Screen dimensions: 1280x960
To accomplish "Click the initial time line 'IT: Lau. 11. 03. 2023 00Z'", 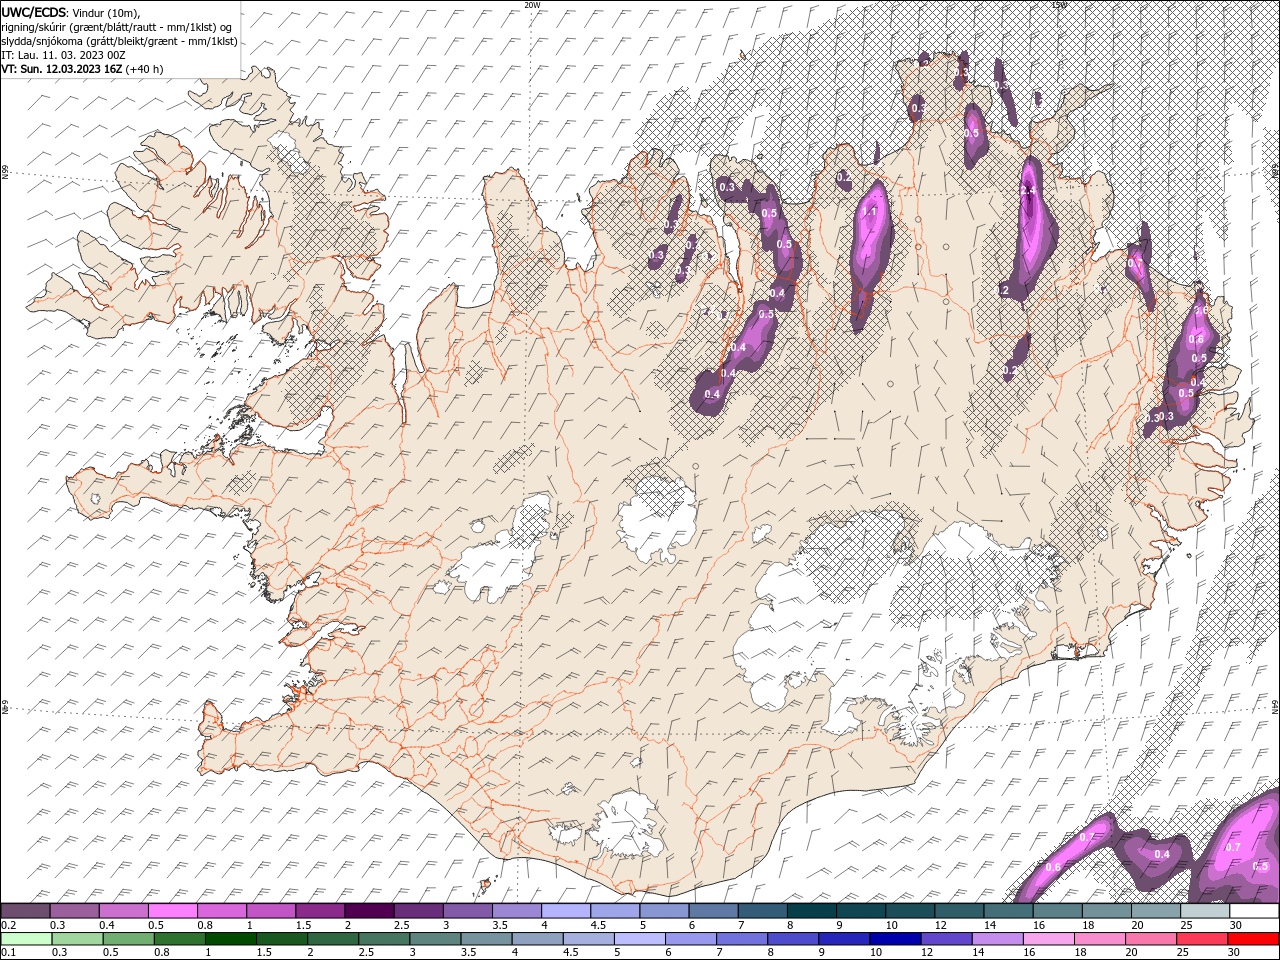I will point(64,55).
